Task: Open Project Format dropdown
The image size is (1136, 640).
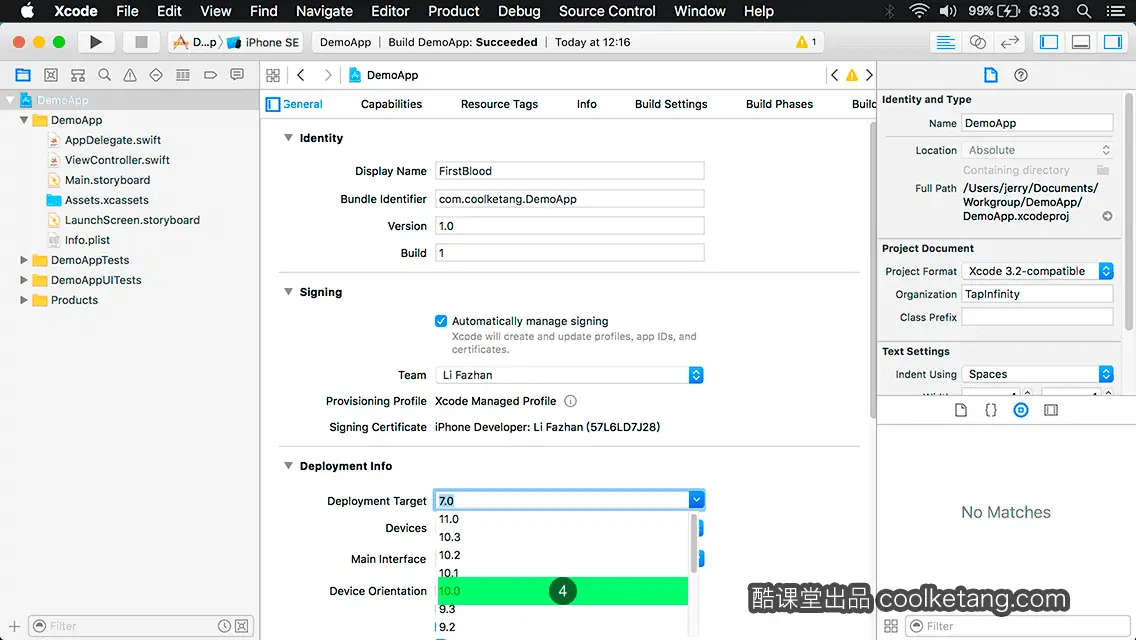Action: click(x=1037, y=271)
